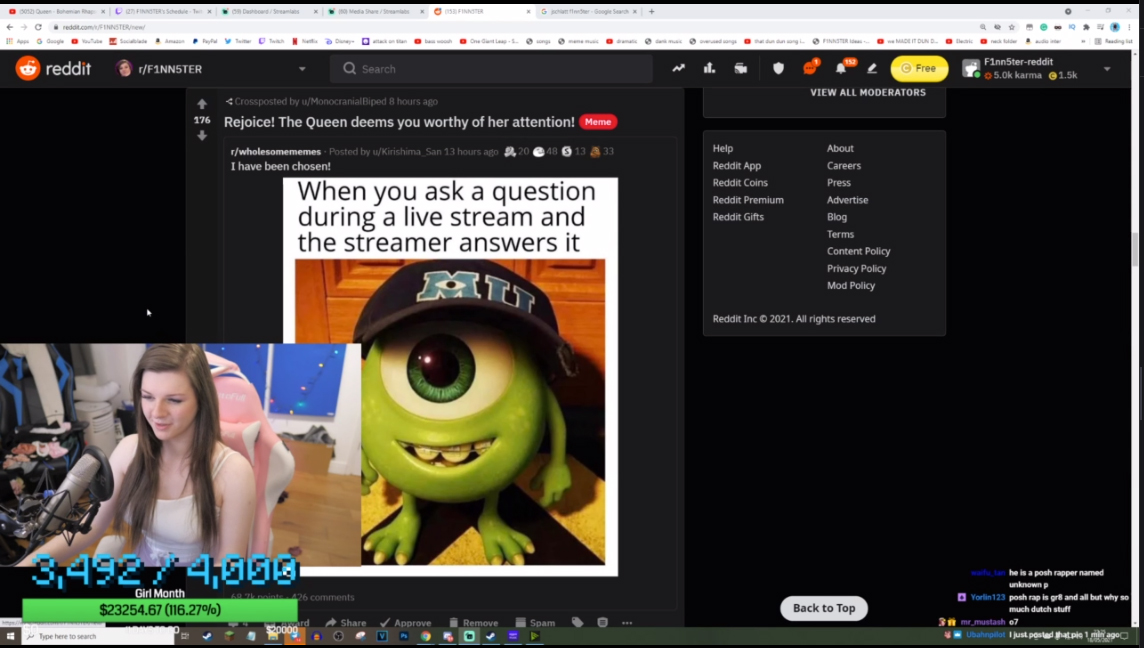Open the Help footer link
Viewport: 1144px width, 648px height.
[x=722, y=148]
